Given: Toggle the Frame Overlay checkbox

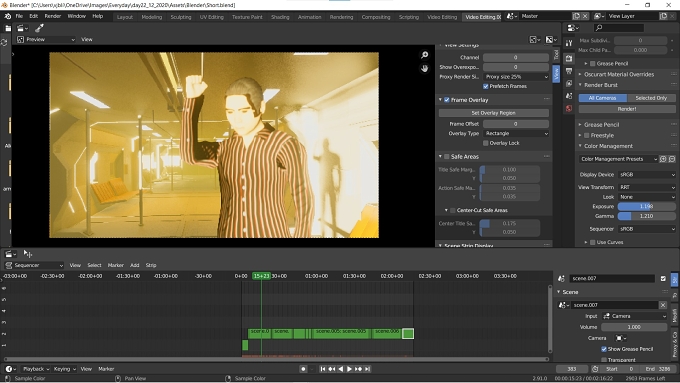Looking at the screenshot, I should point(447,100).
